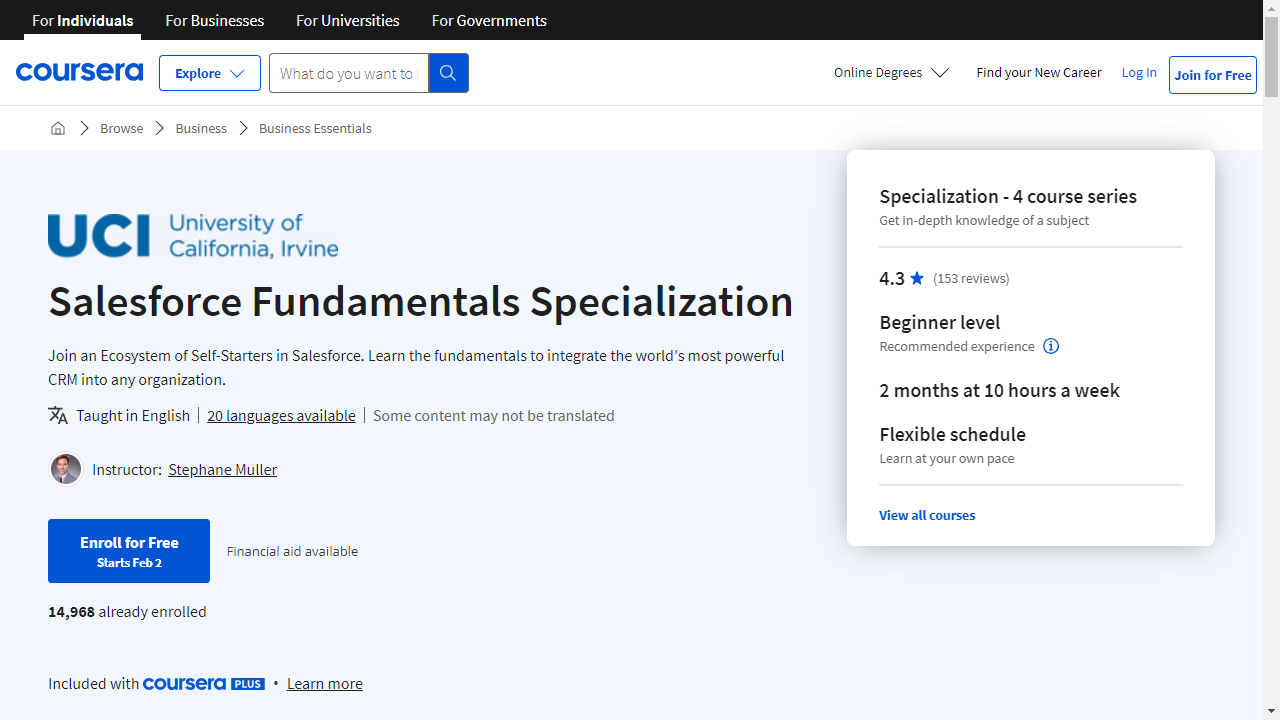The image size is (1280, 720).
Task: Click Learn more about Coursera Plus
Action: [x=325, y=684]
